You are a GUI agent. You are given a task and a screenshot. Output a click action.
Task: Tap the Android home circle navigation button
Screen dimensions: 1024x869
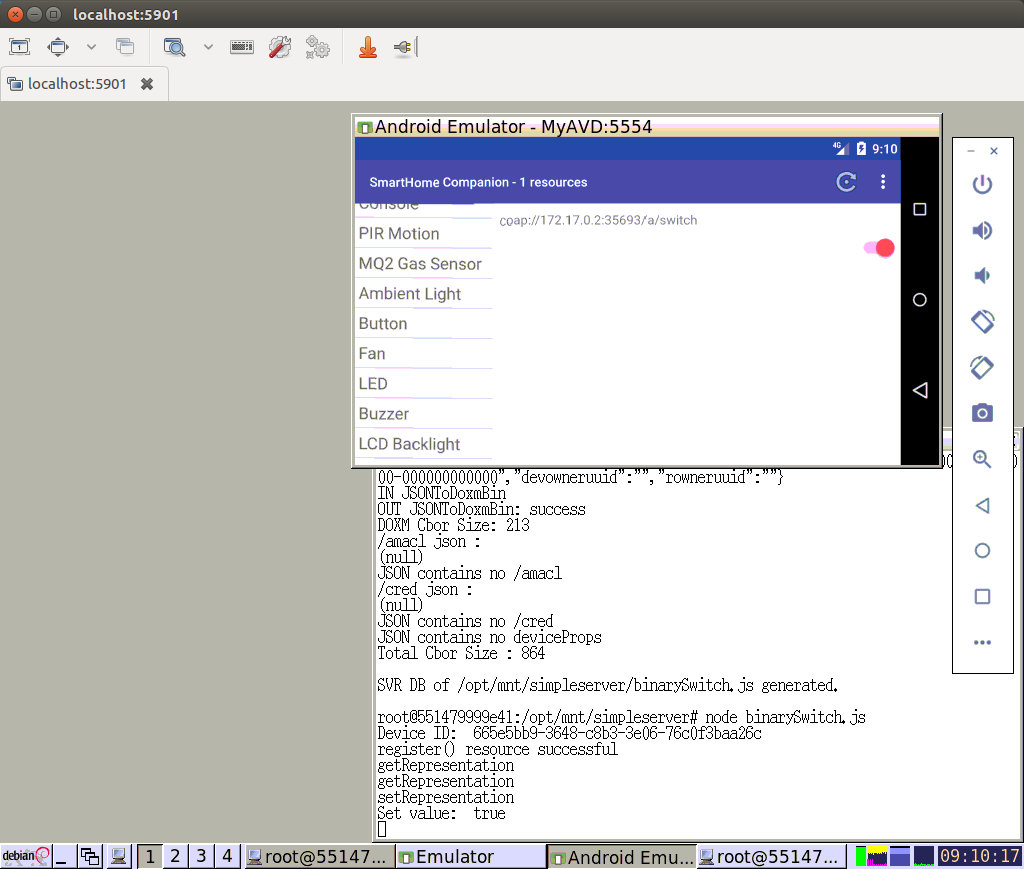coord(920,300)
